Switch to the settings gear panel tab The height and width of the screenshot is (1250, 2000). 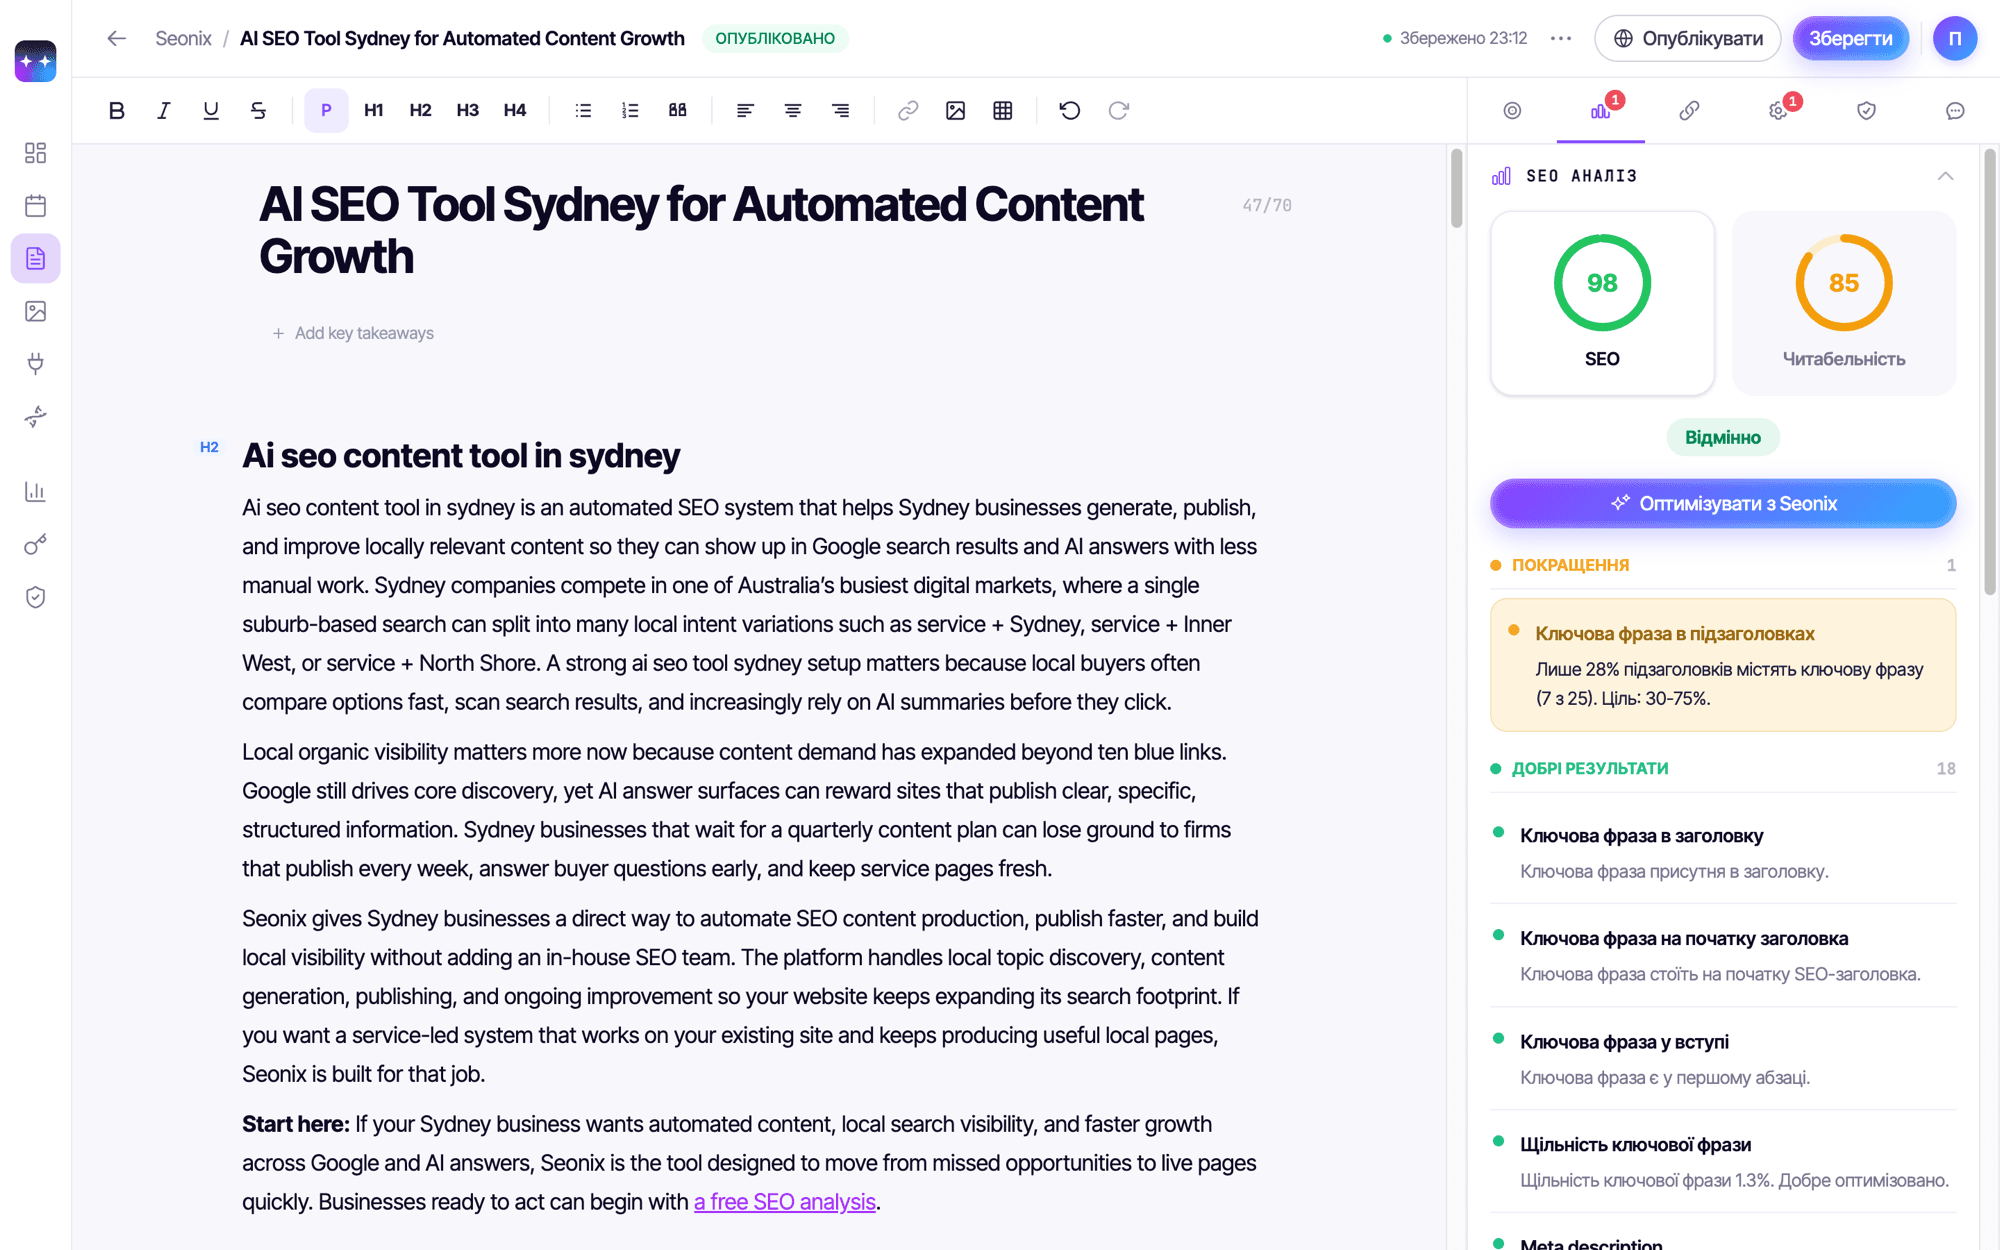(x=1778, y=110)
